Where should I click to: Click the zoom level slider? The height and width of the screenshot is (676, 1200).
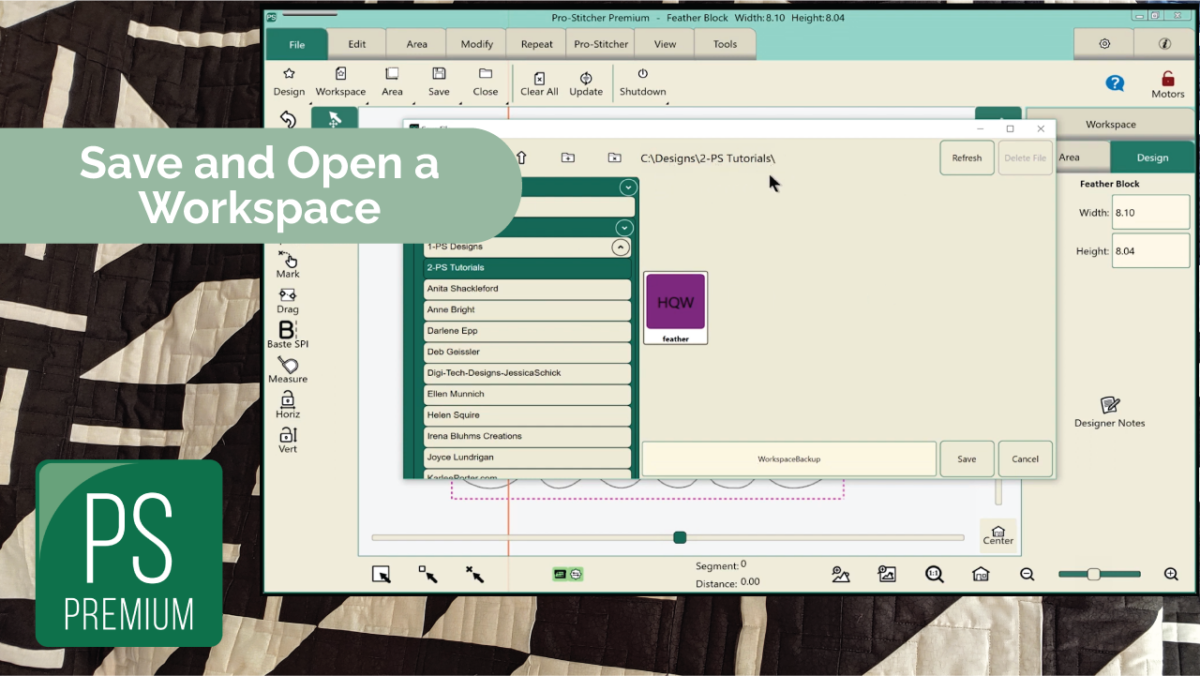click(1094, 574)
